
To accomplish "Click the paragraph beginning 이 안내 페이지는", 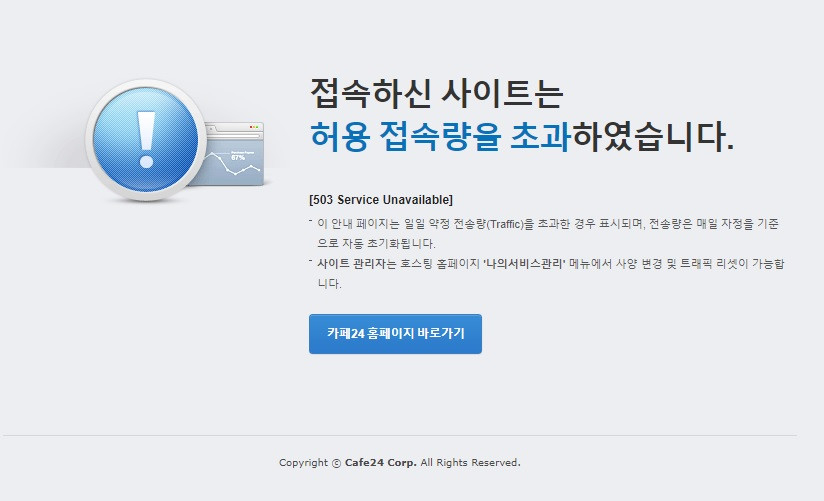I will 548,233.
